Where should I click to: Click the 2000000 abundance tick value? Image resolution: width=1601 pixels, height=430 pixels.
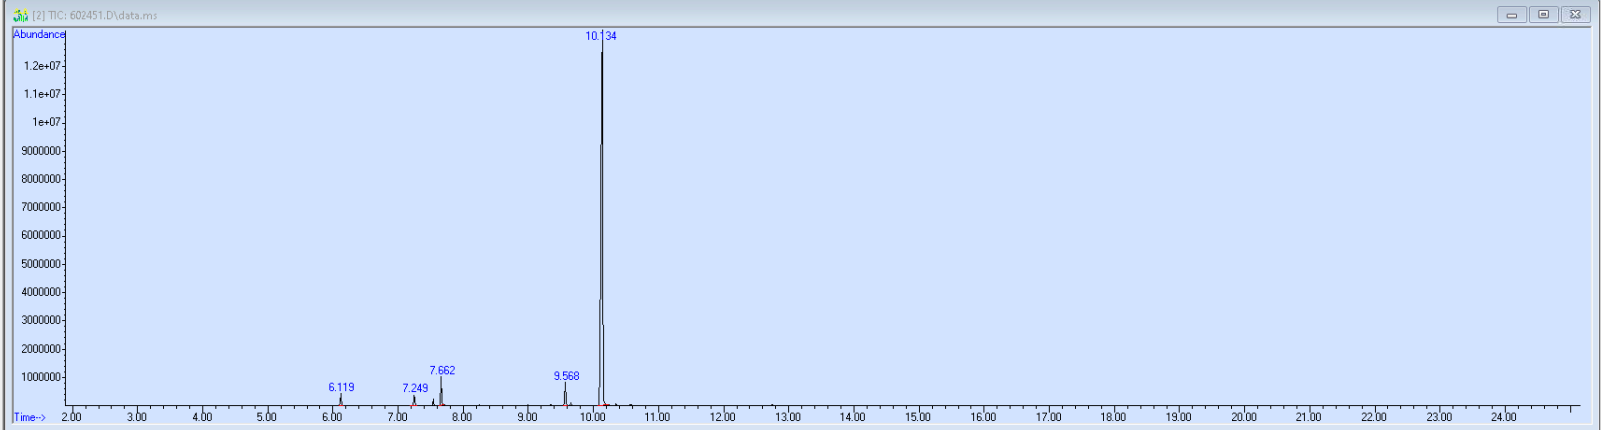(x=42, y=349)
